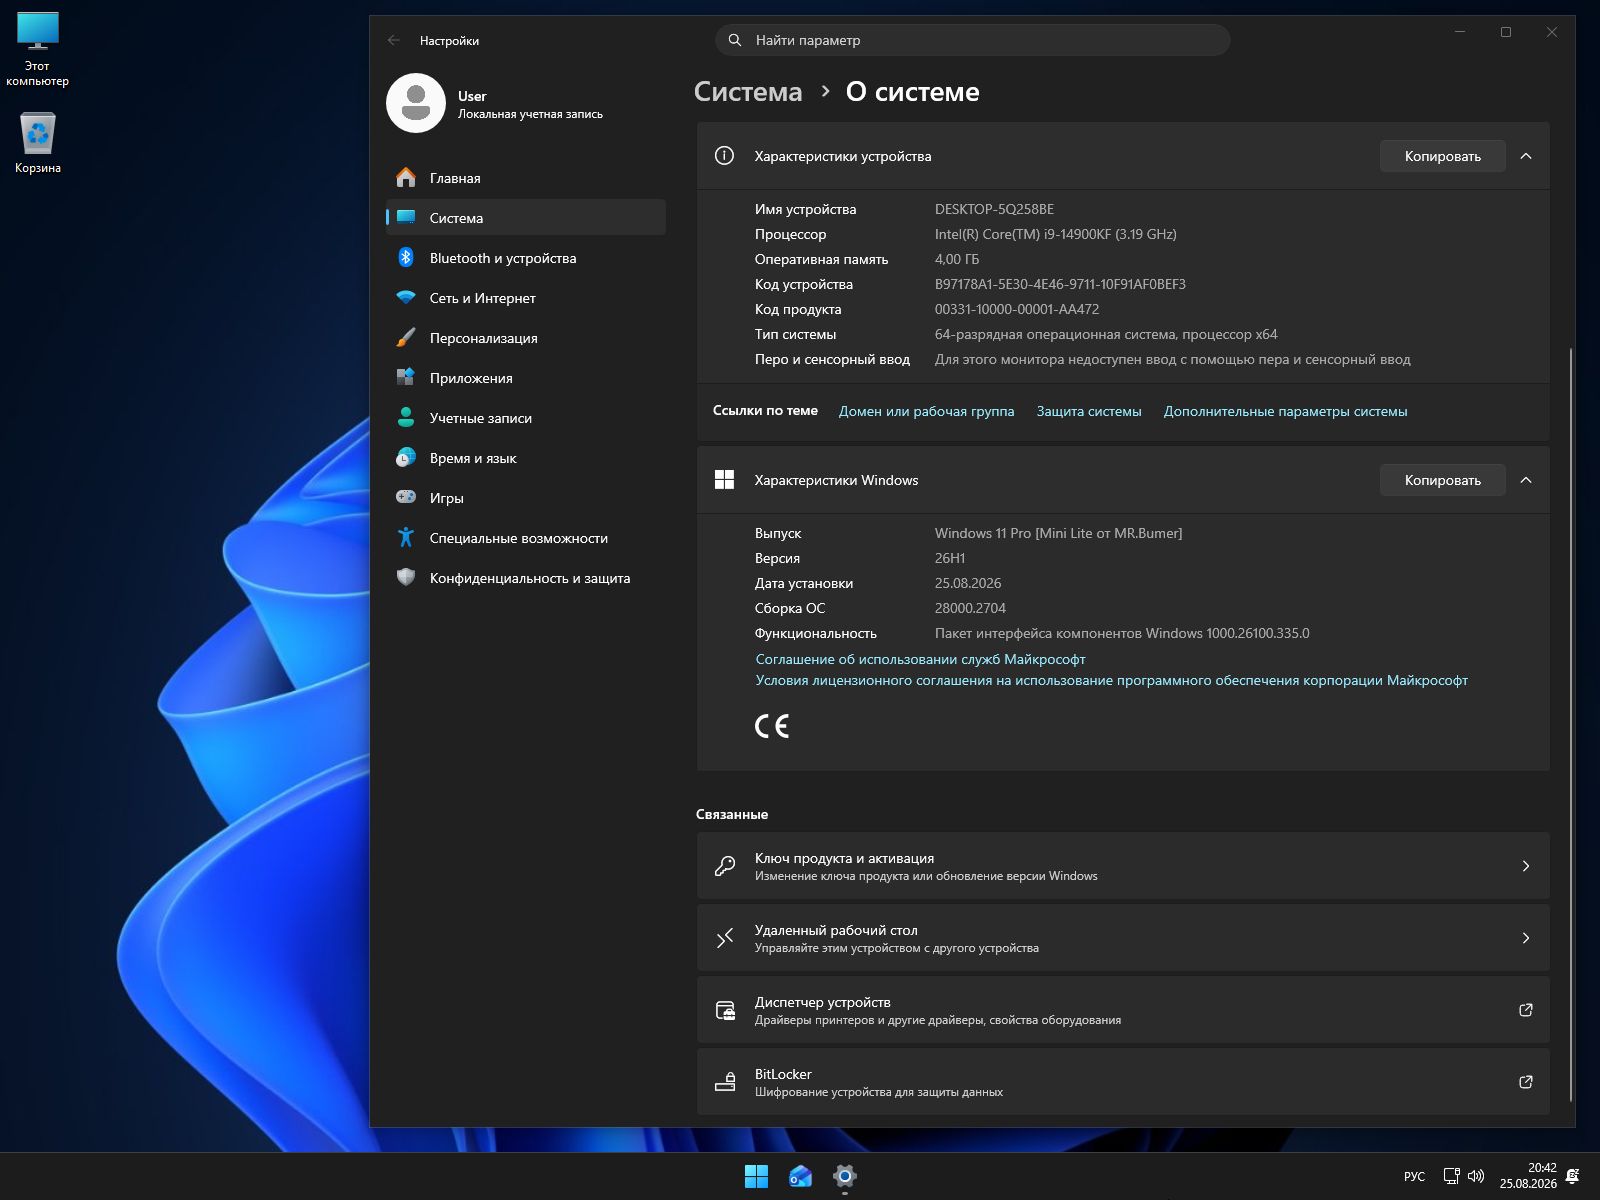Open the Windows Start button
1600x1200 pixels.
click(757, 1177)
